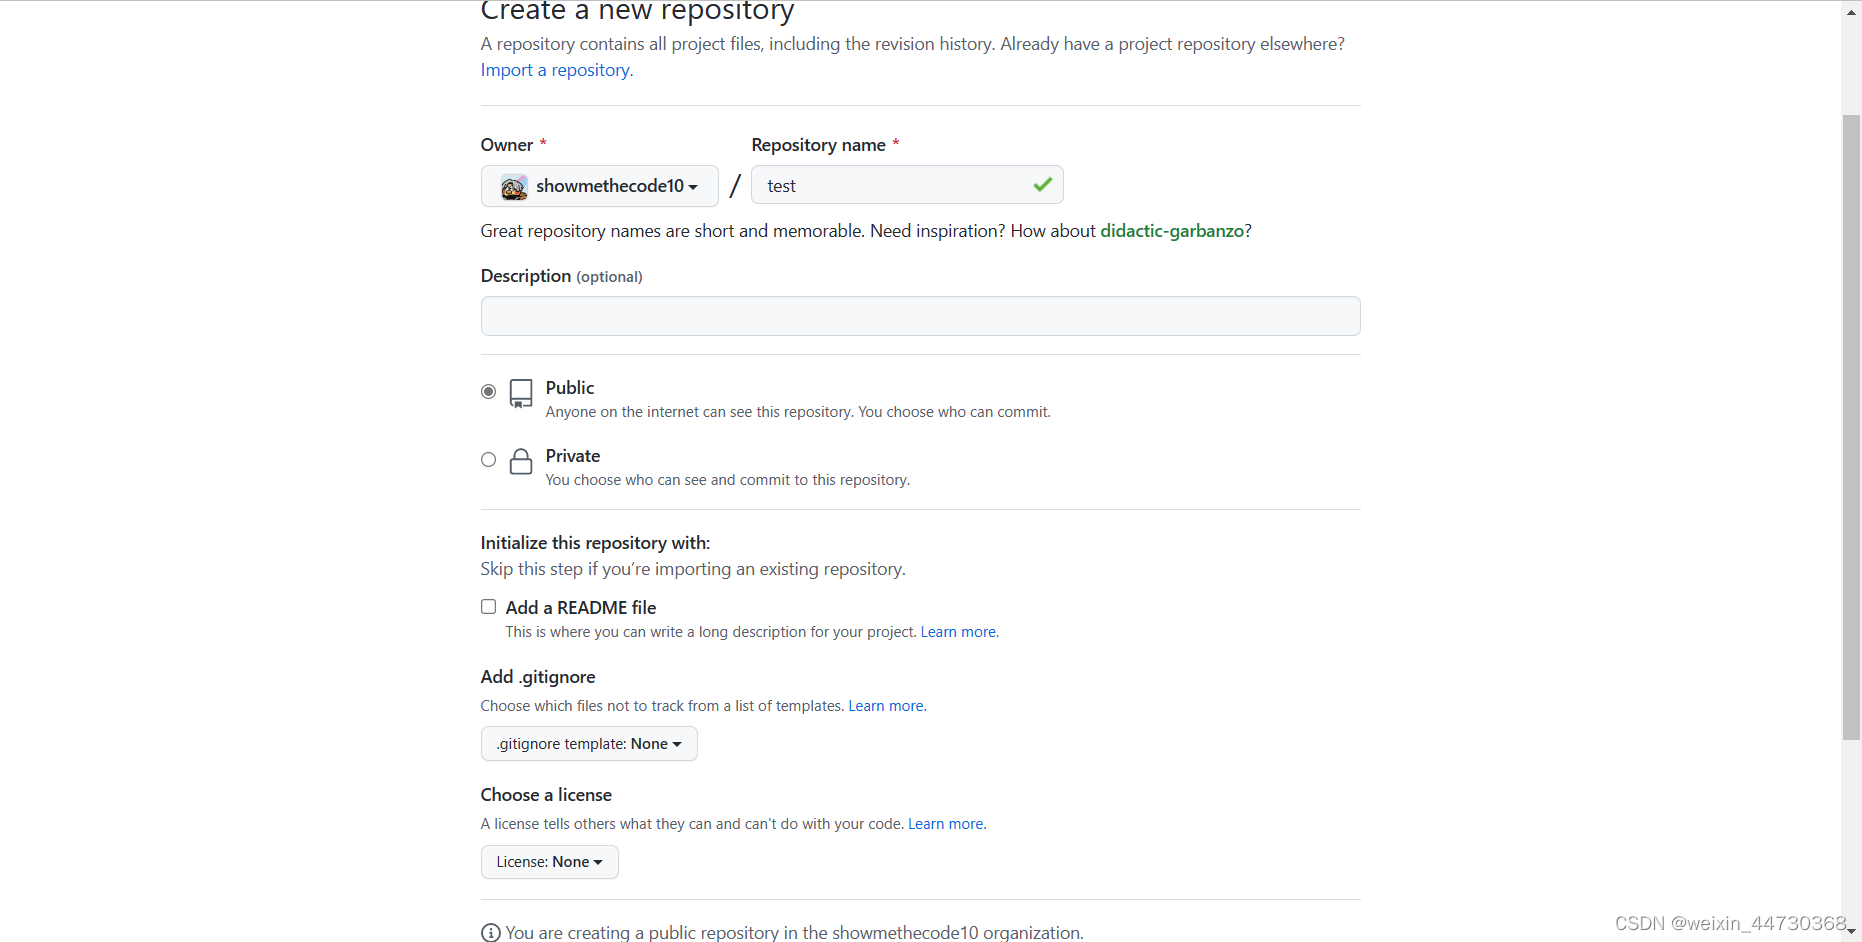Use suggested name didactic-garbanzo
This screenshot has height=942, width=1862.
pos(1172,230)
